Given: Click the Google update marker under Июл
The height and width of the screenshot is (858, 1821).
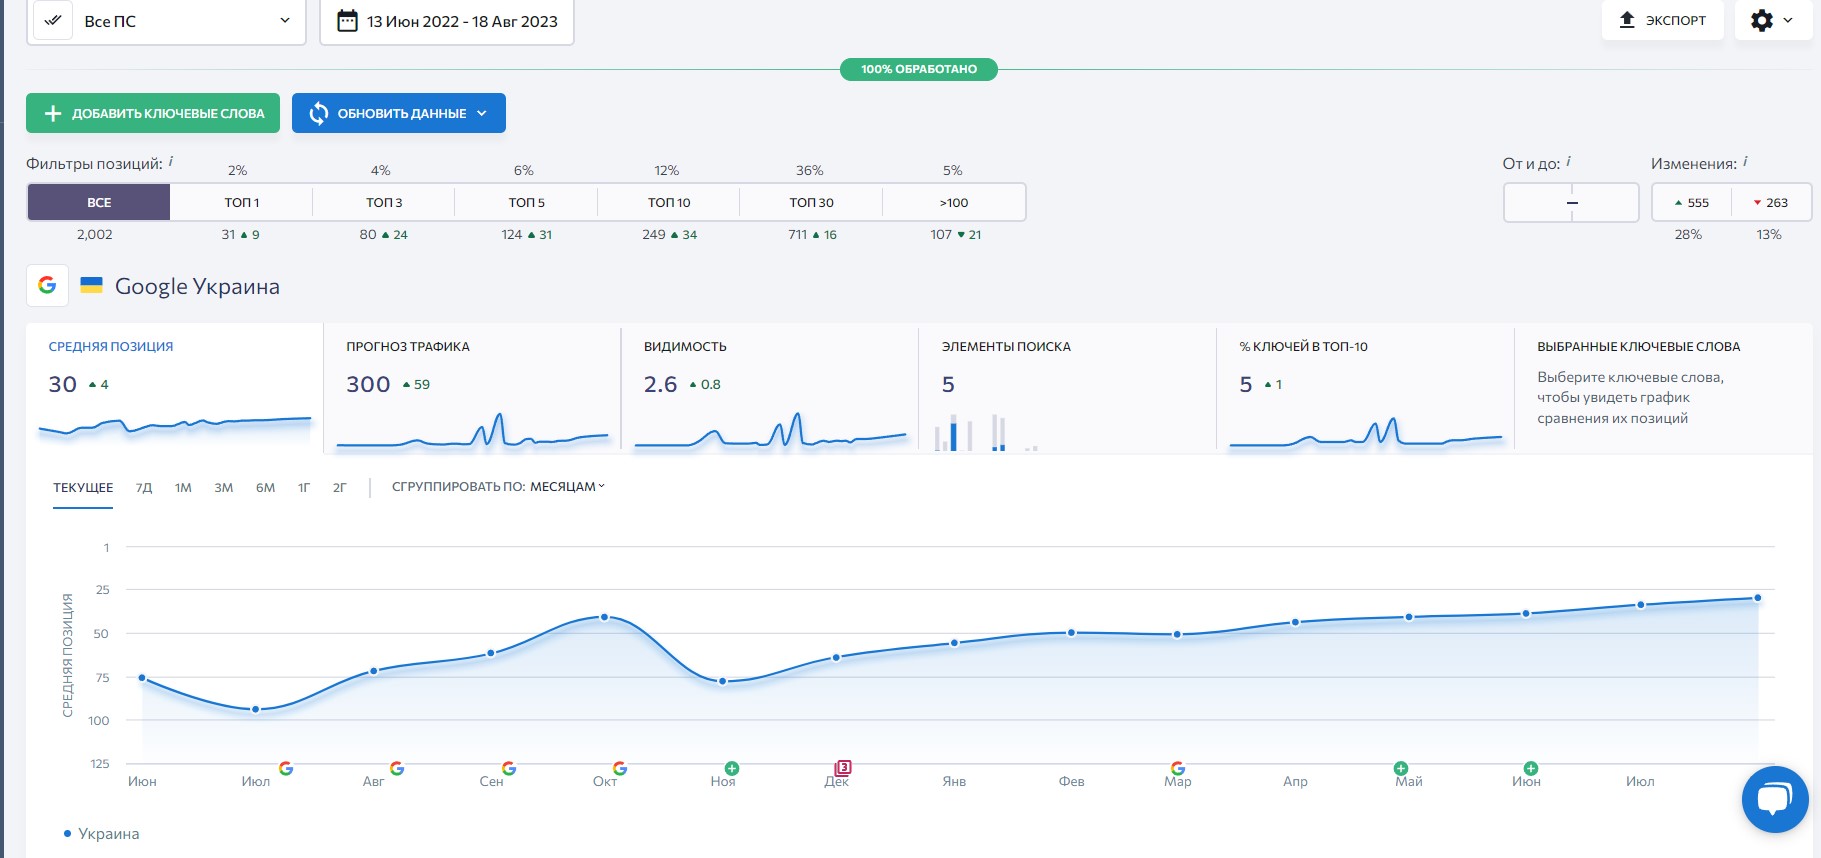Looking at the screenshot, I should (286, 768).
